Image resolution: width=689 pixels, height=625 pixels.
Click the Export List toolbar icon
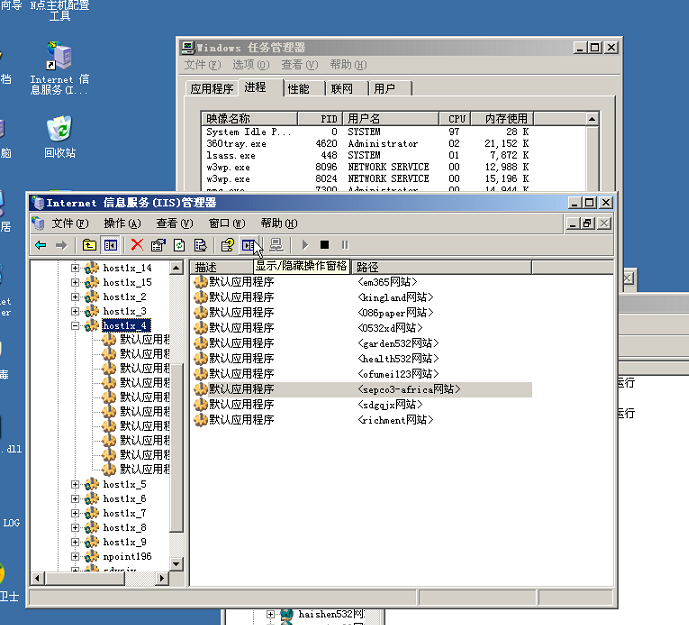click(x=200, y=245)
